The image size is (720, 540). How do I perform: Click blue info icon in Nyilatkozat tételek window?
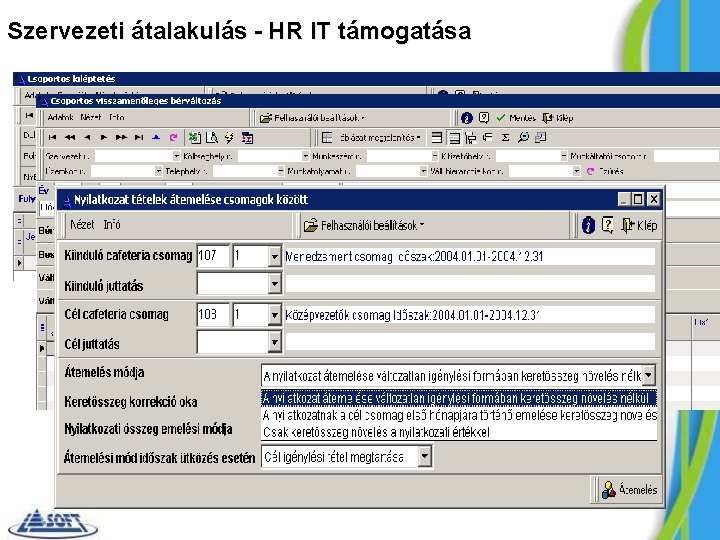[x=588, y=225]
